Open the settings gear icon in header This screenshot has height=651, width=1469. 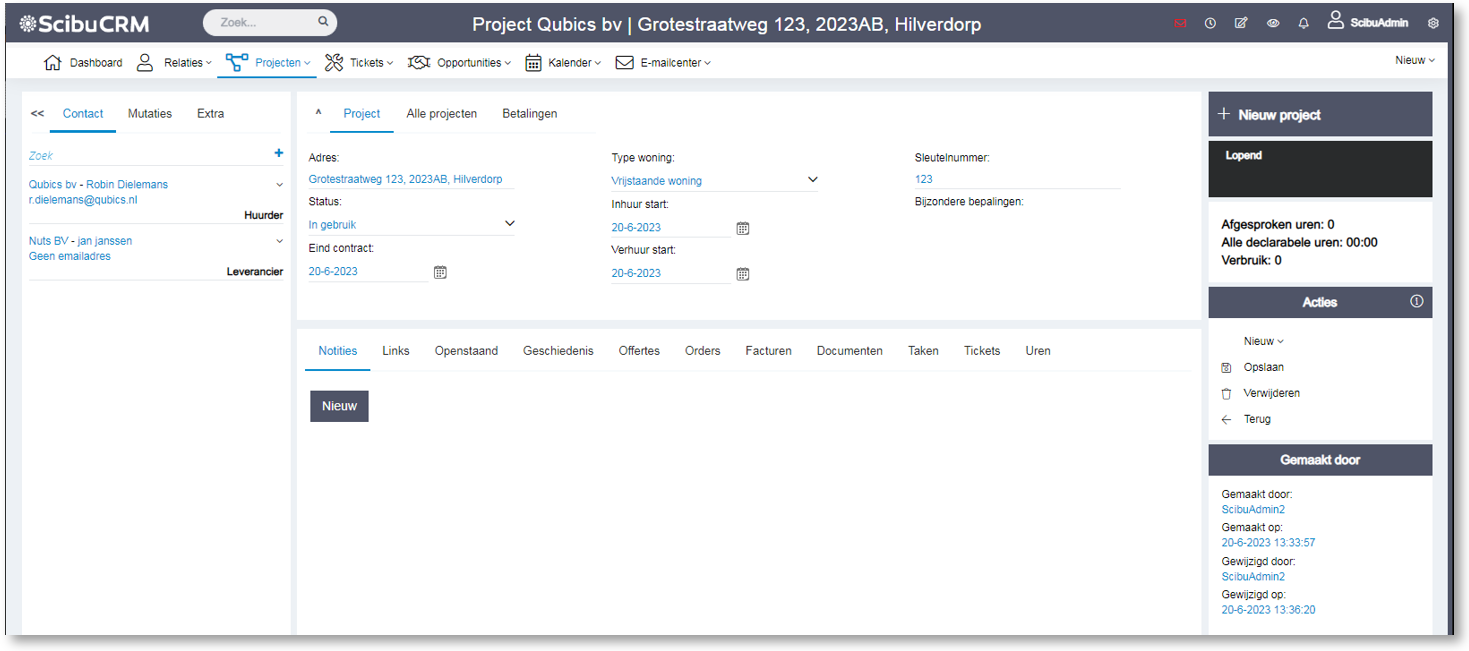coord(1433,24)
